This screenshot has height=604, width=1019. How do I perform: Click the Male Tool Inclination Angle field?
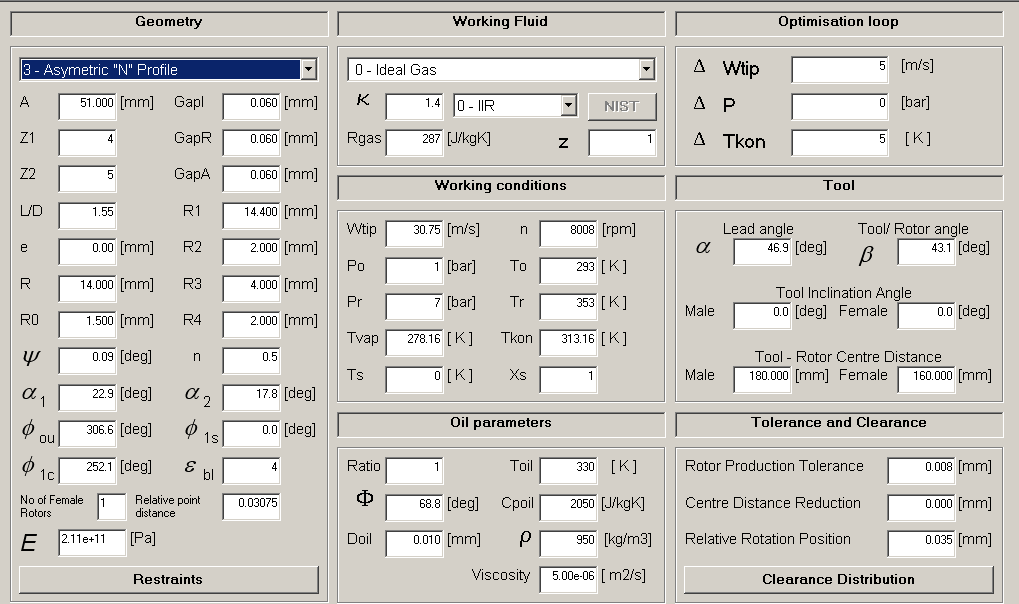pyautogui.click(x=762, y=316)
